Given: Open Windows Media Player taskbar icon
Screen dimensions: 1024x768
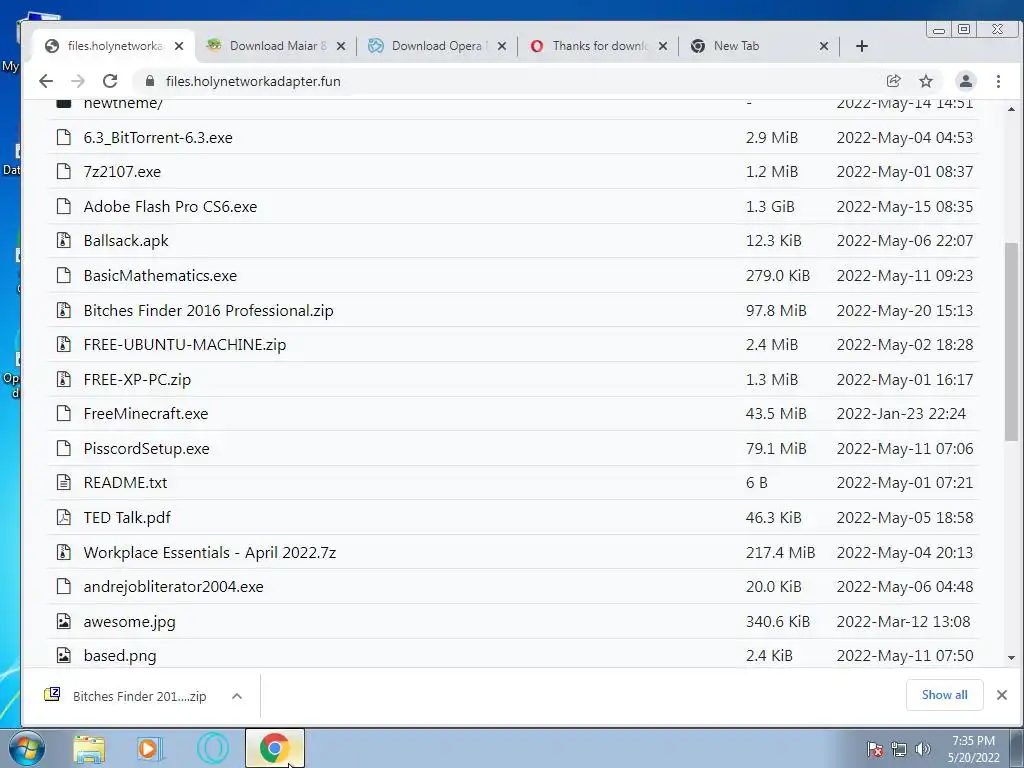Looking at the screenshot, I should tap(150, 749).
